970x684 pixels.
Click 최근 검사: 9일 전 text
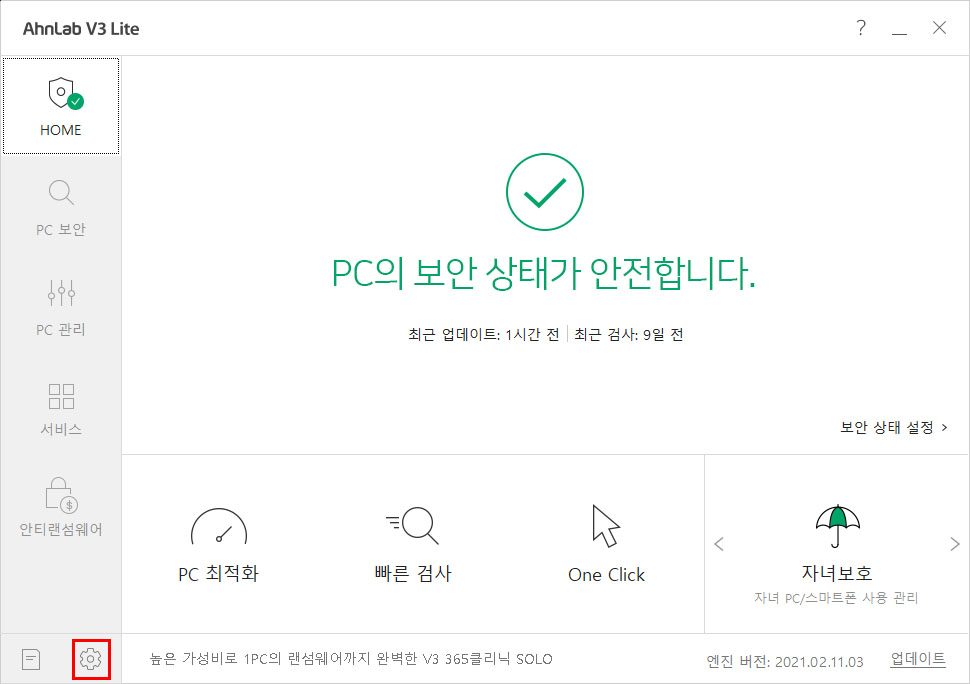(x=629, y=335)
